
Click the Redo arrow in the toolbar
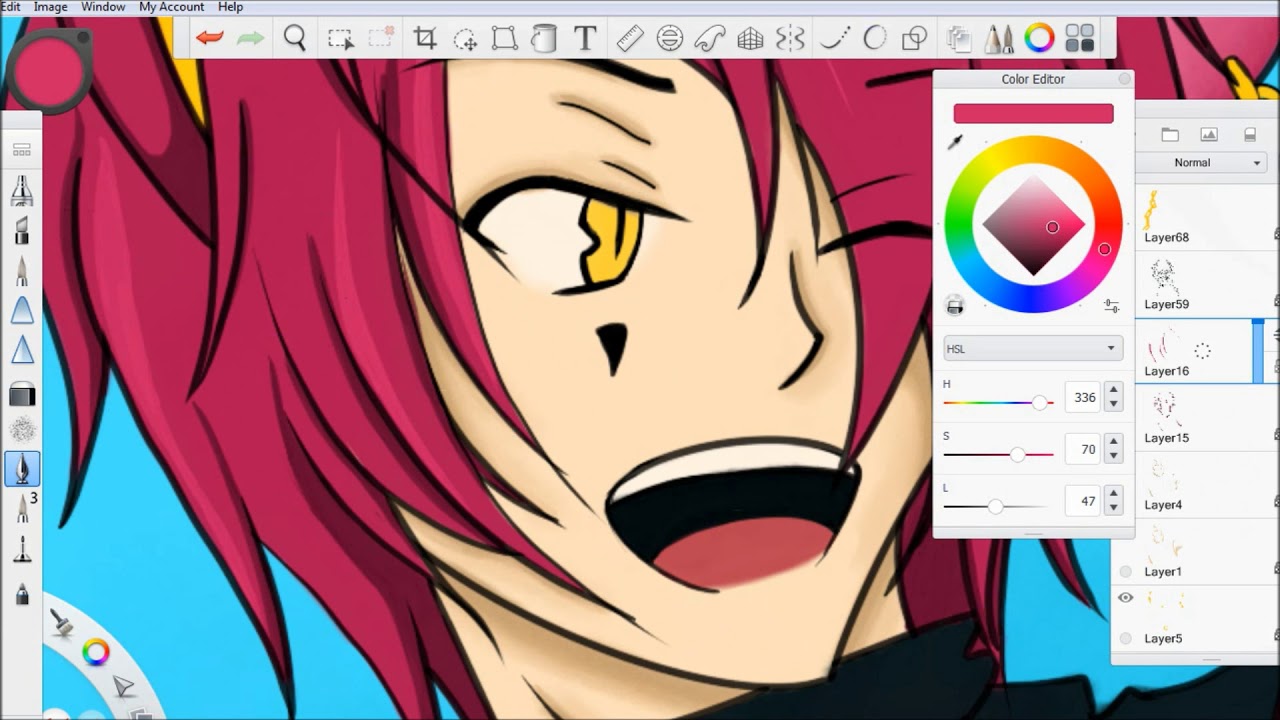point(250,38)
